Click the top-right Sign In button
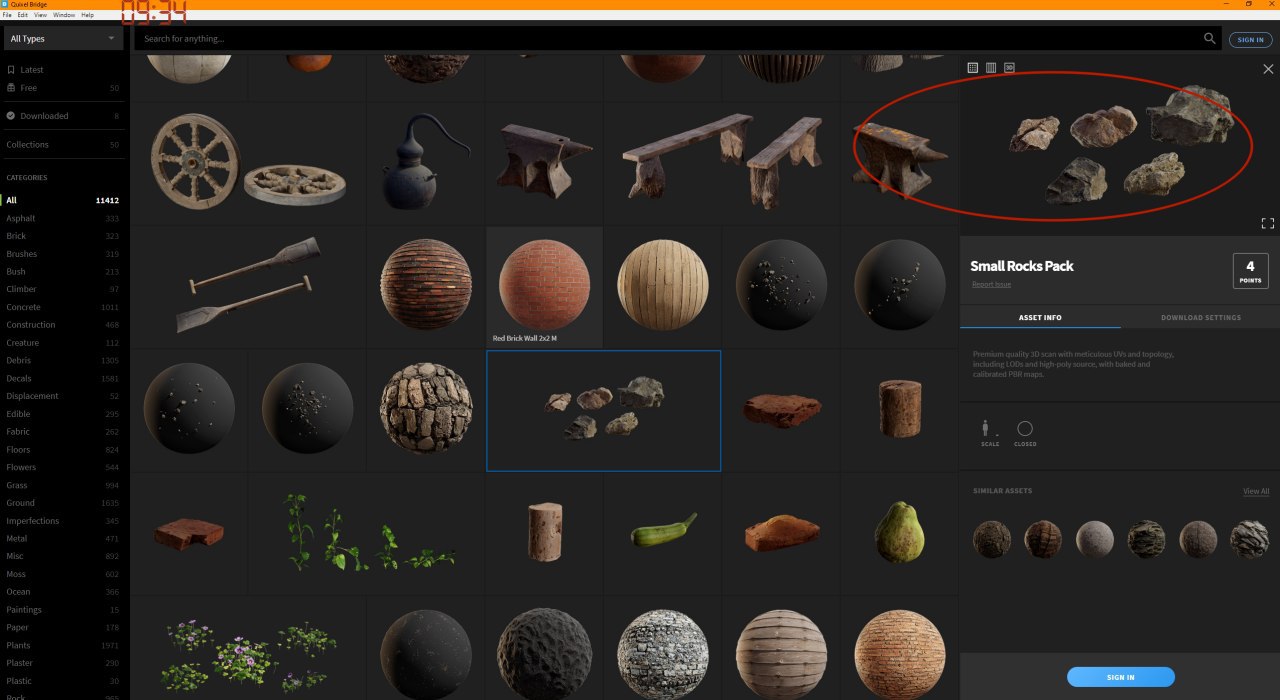The height and width of the screenshot is (700, 1280). coord(1251,40)
